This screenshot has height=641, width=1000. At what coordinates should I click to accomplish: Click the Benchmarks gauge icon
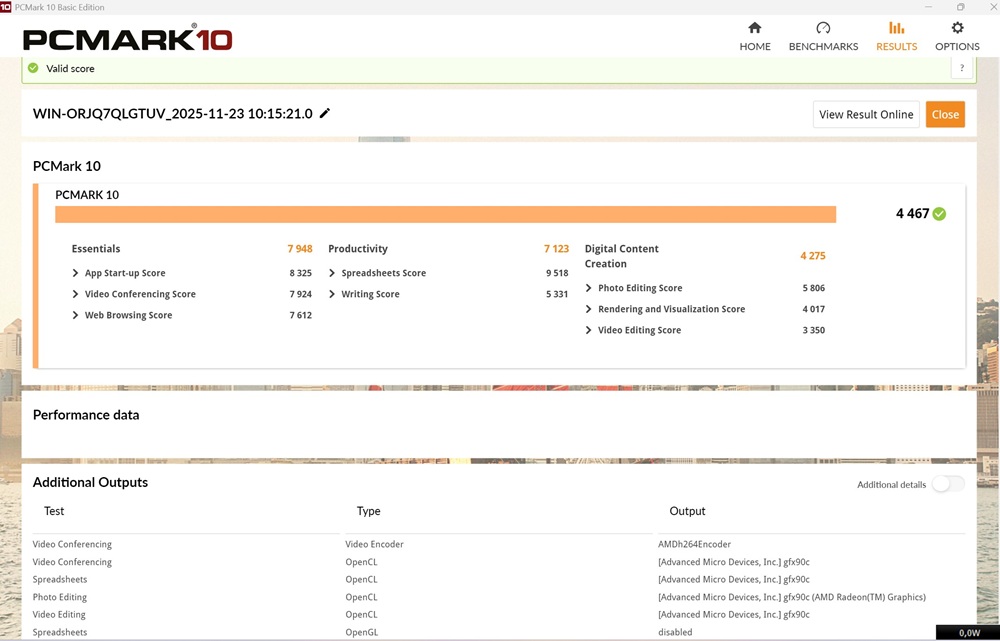(823, 28)
